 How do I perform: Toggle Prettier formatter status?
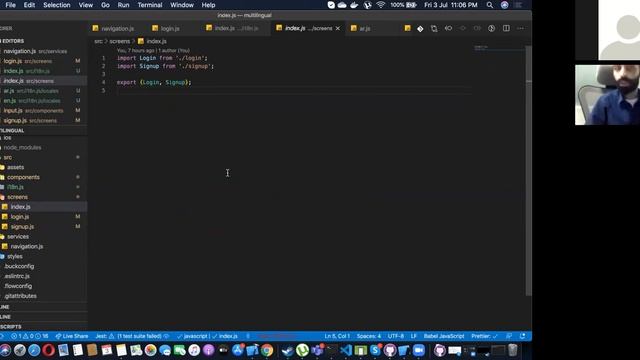[484, 336]
